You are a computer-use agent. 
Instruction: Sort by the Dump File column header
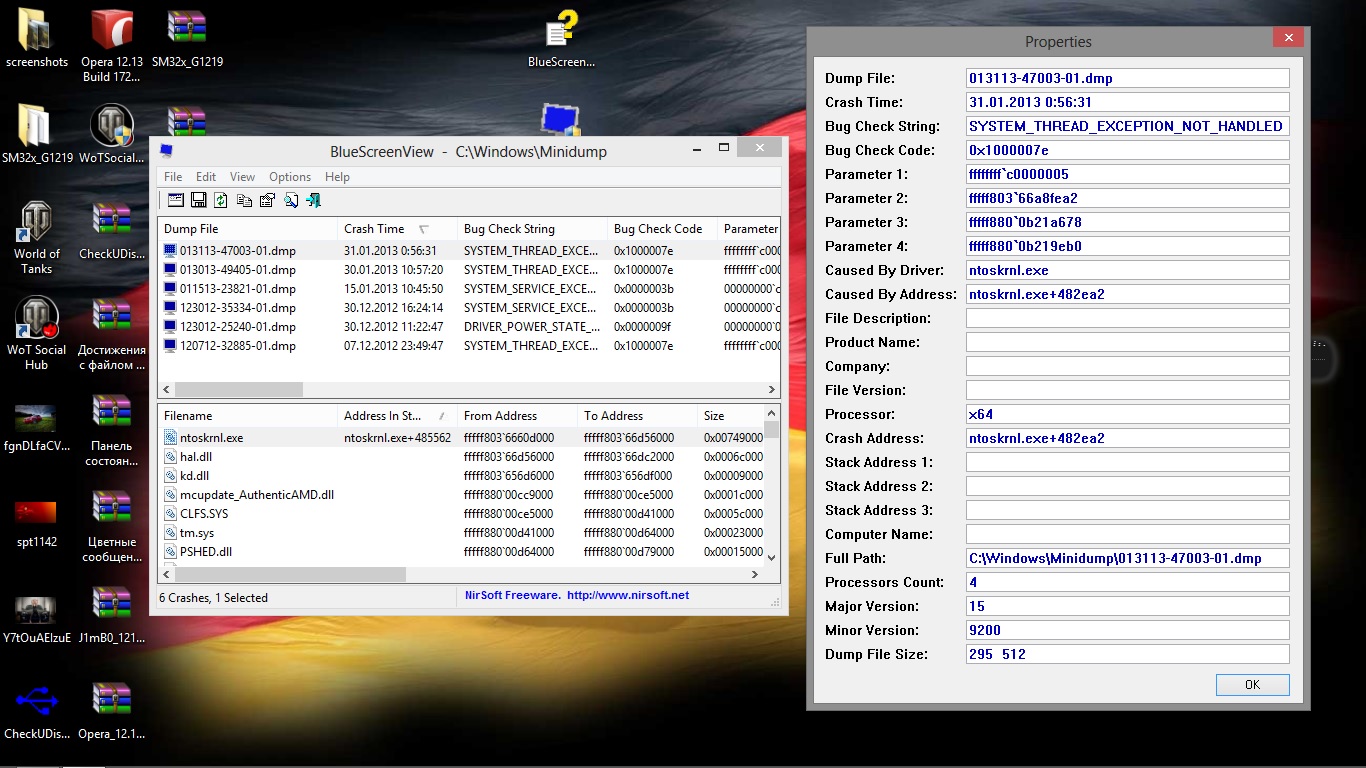[x=191, y=229]
